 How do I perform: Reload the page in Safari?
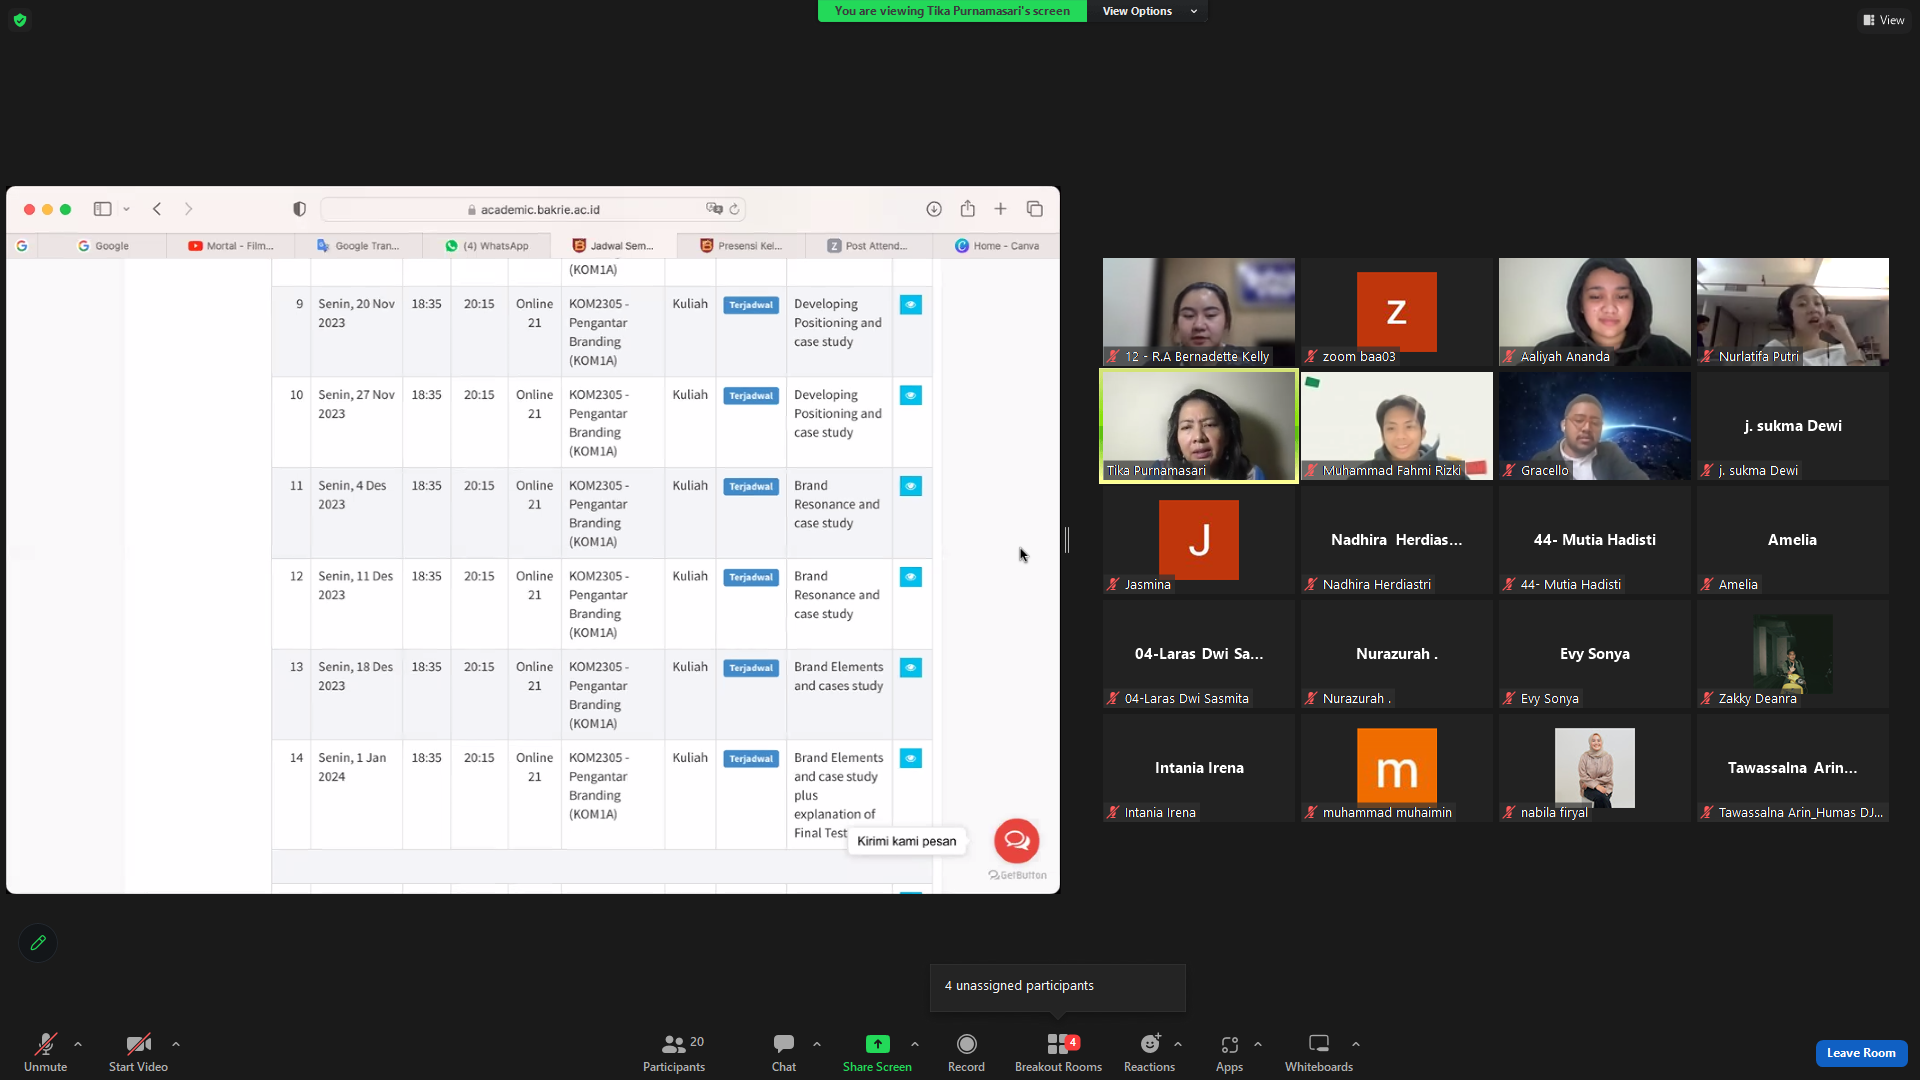pos(734,209)
